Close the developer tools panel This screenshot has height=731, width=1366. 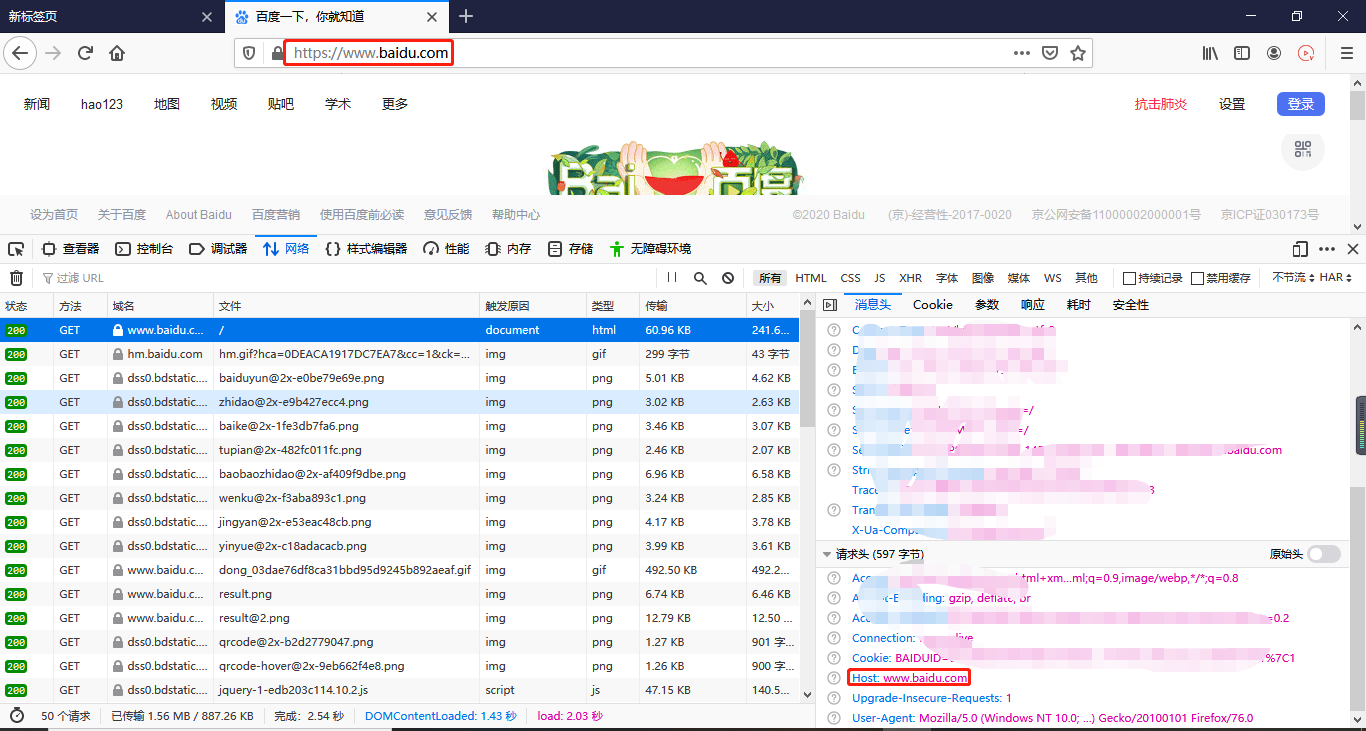[x=1353, y=249]
